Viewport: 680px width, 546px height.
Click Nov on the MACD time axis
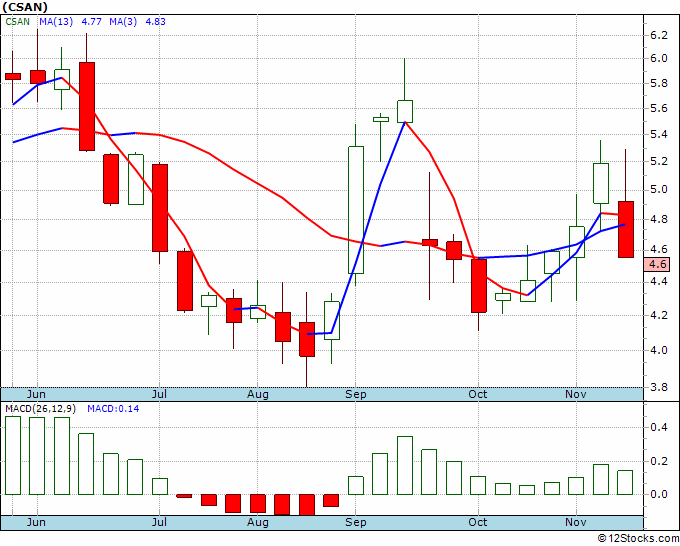click(x=575, y=522)
